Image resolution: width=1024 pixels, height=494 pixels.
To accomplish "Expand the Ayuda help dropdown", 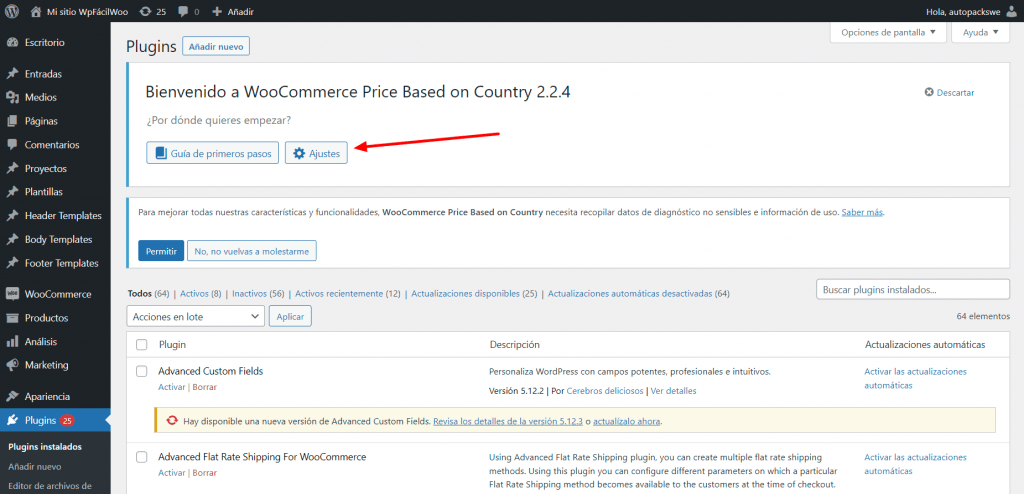I will (980, 32).
